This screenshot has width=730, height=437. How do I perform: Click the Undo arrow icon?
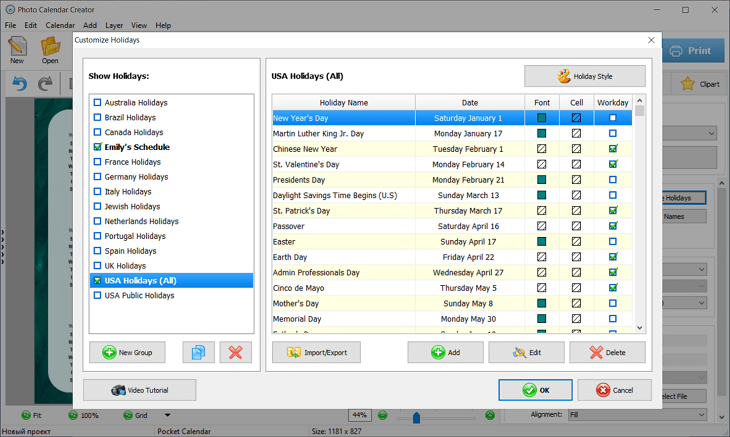point(20,84)
